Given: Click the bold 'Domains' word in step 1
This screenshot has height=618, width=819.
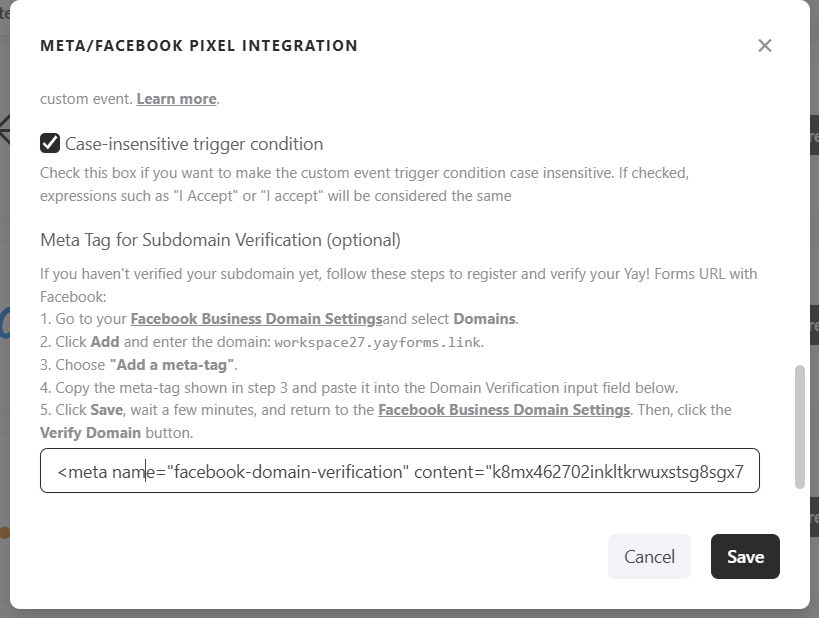Looking at the screenshot, I should pyautogui.click(x=485, y=319).
